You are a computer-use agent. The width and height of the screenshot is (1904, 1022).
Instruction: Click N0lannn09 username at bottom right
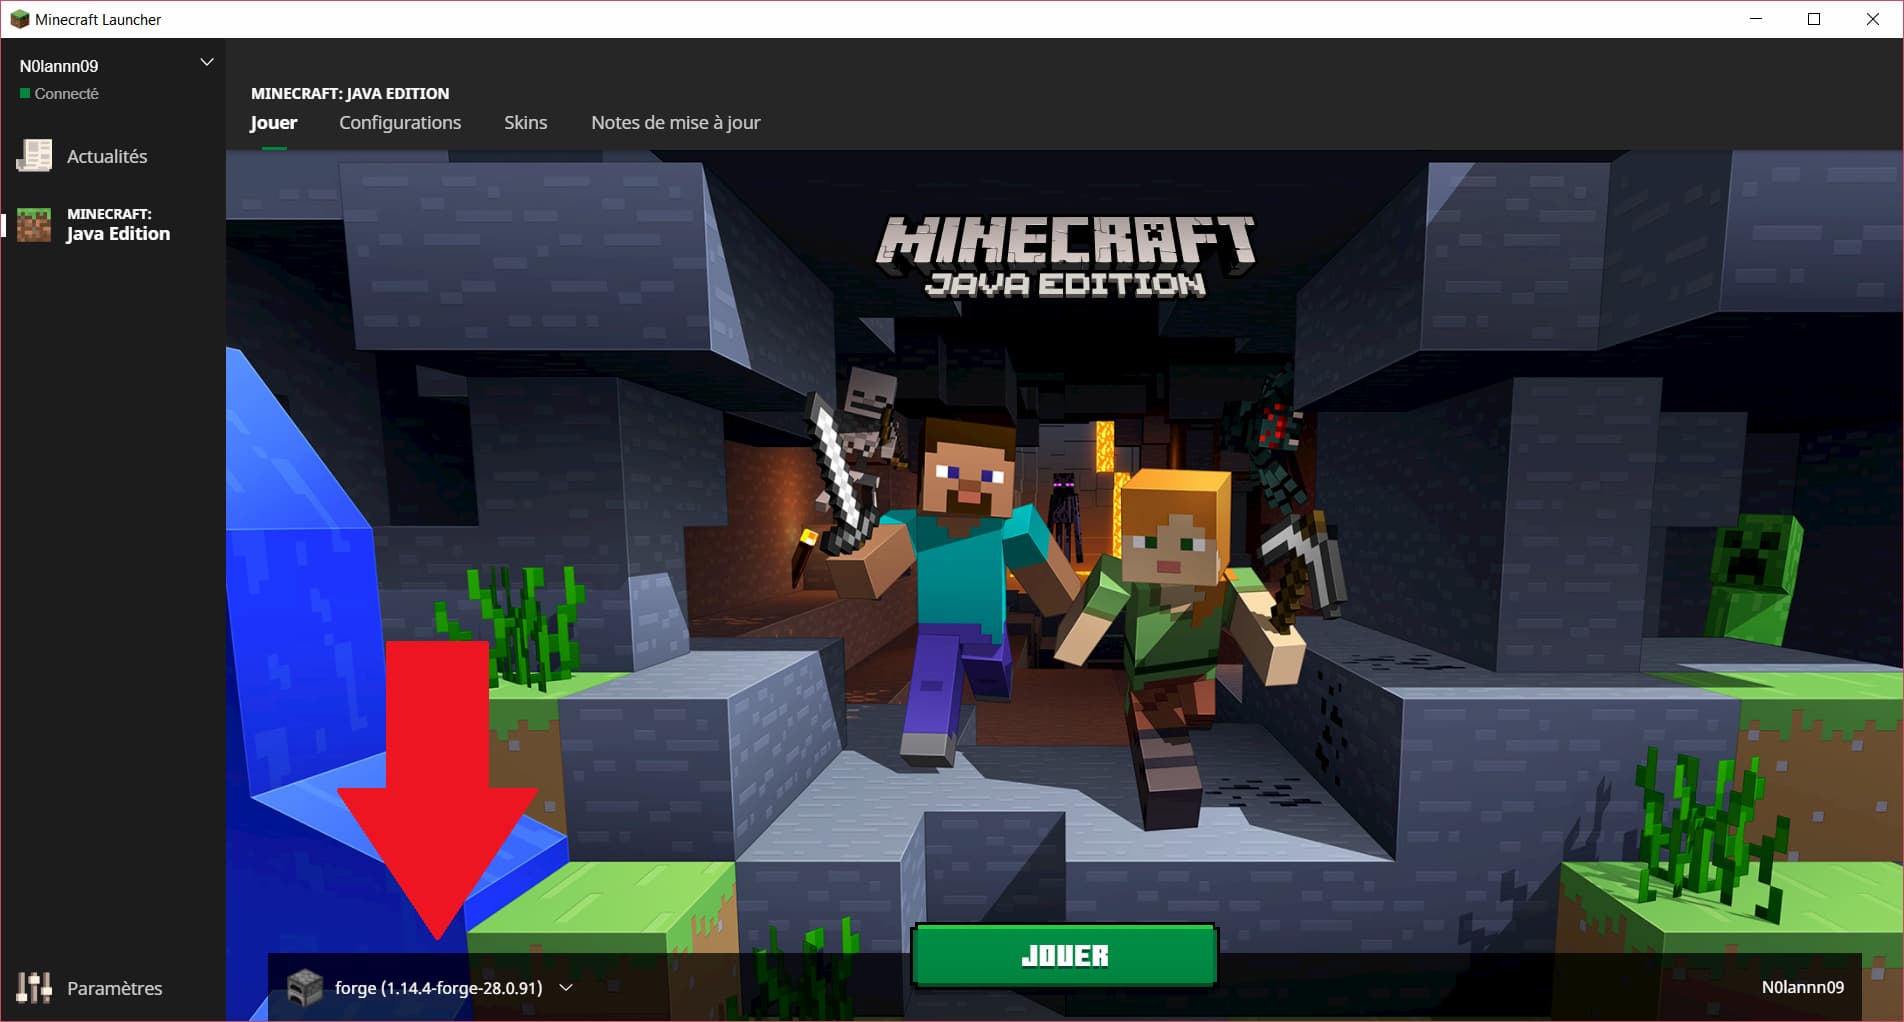coord(1803,987)
